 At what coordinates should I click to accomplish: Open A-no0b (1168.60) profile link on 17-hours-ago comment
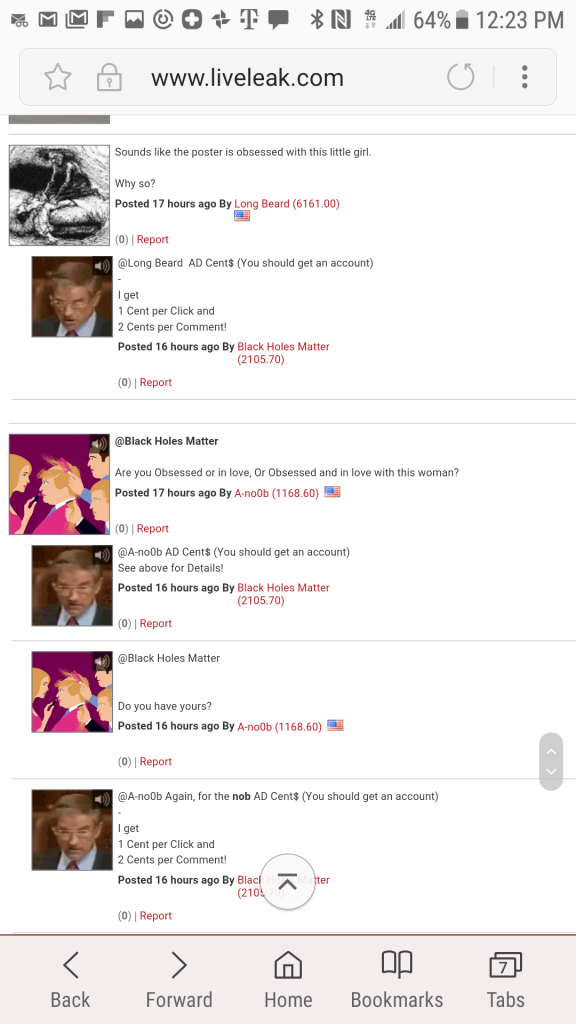click(277, 493)
